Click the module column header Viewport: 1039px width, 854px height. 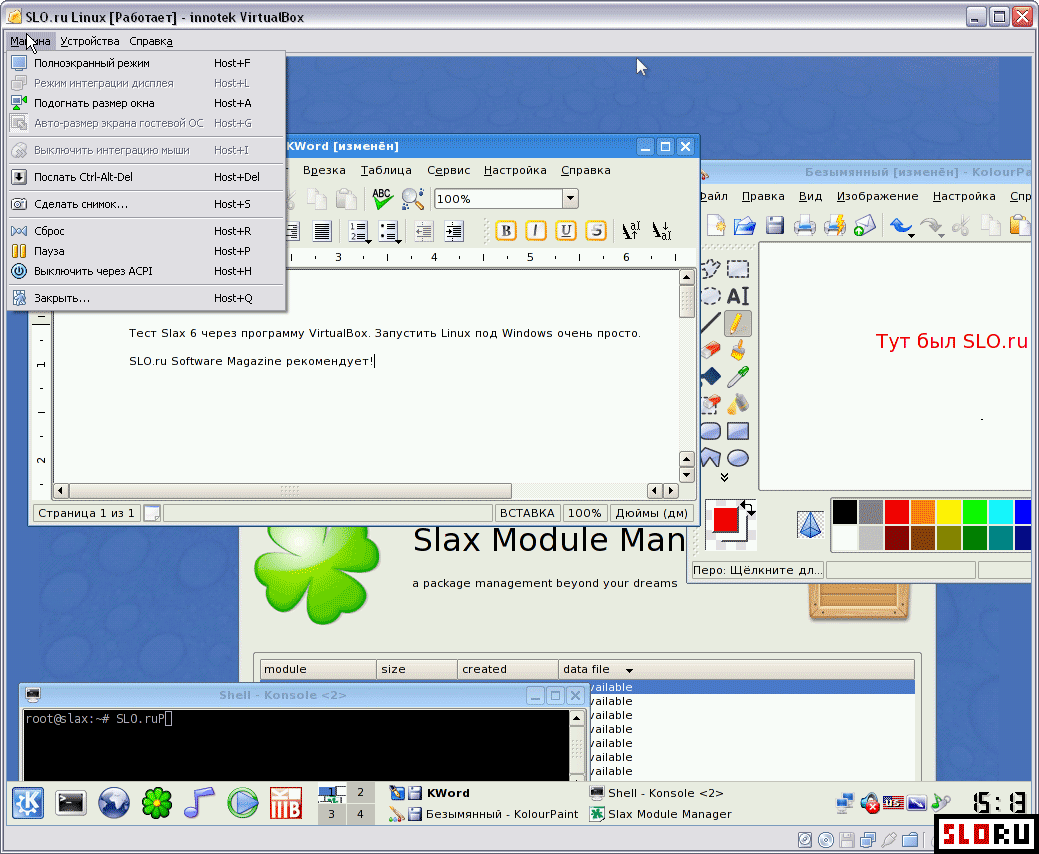point(318,669)
